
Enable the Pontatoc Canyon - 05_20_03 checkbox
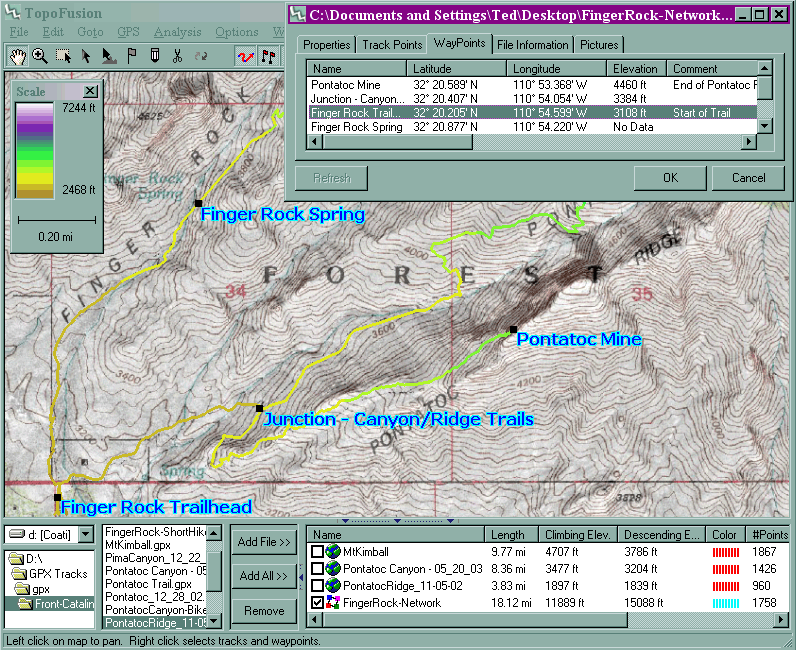coord(318,569)
